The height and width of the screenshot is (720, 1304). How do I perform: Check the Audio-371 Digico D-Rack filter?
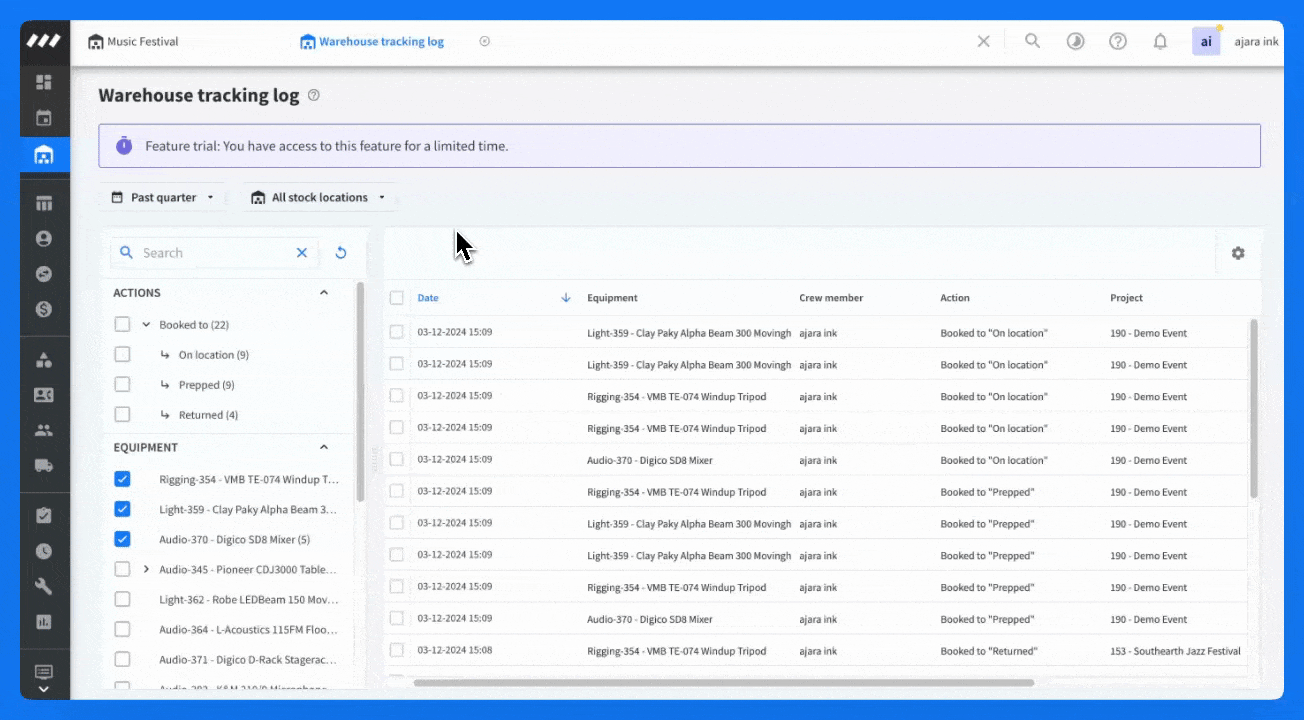pyautogui.click(x=122, y=659)
